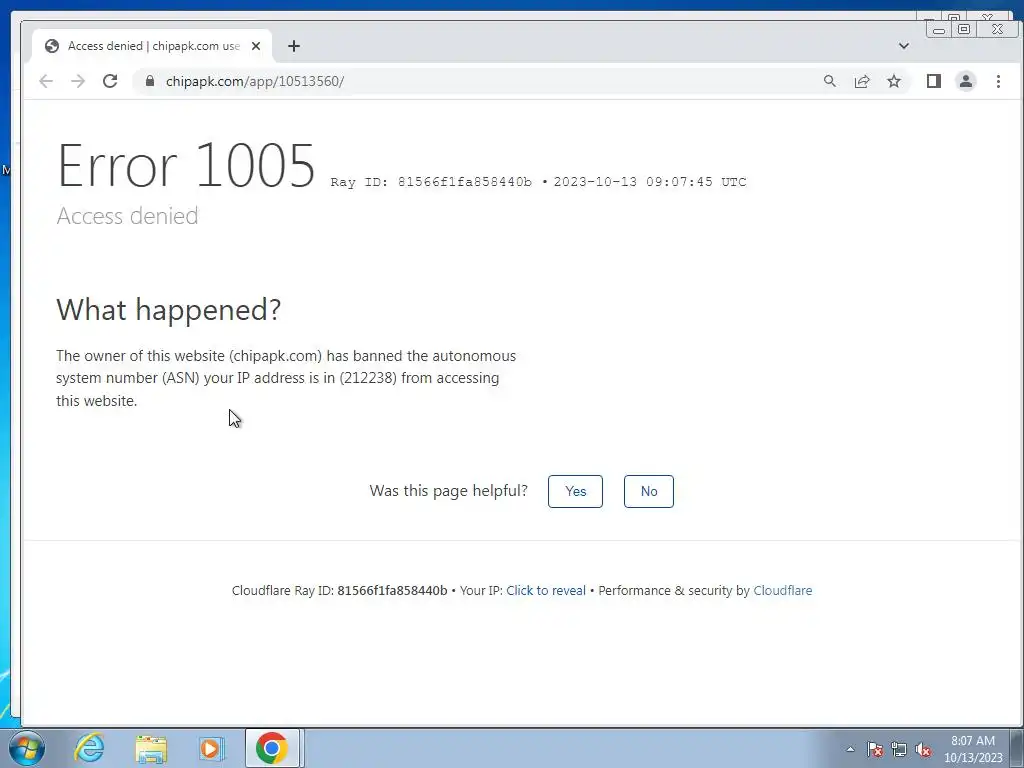
Task: Open the network status tray icon
Action: click(x=899, y=749)
